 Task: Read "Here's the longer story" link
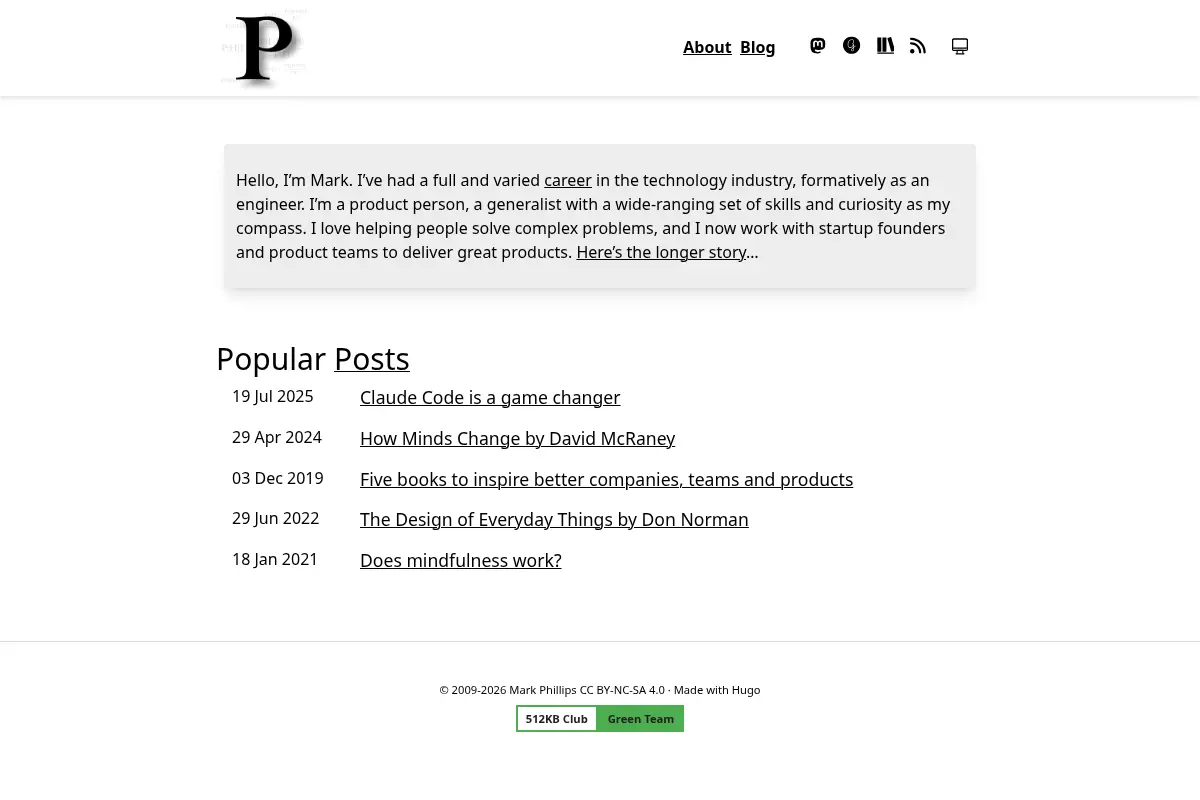click(662, 252)
